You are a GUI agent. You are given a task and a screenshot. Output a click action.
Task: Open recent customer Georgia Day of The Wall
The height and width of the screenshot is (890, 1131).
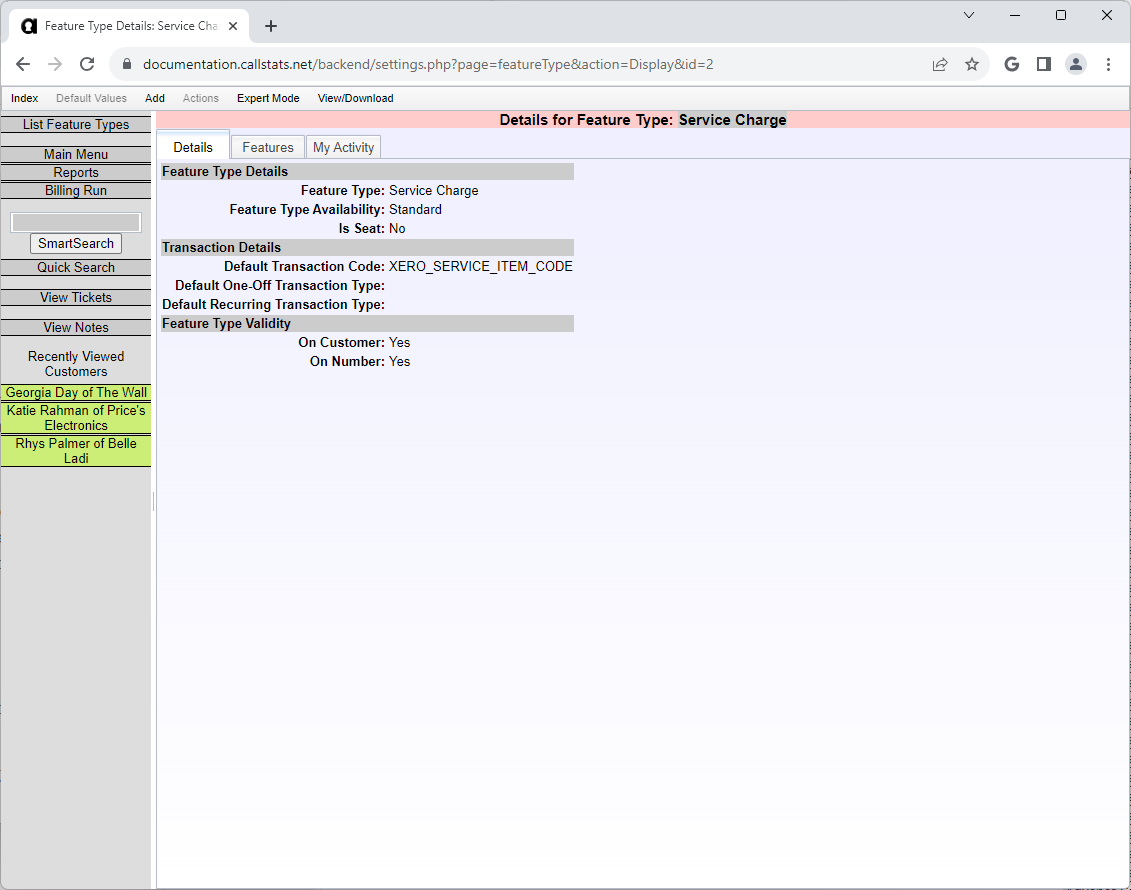pos(76,393)
